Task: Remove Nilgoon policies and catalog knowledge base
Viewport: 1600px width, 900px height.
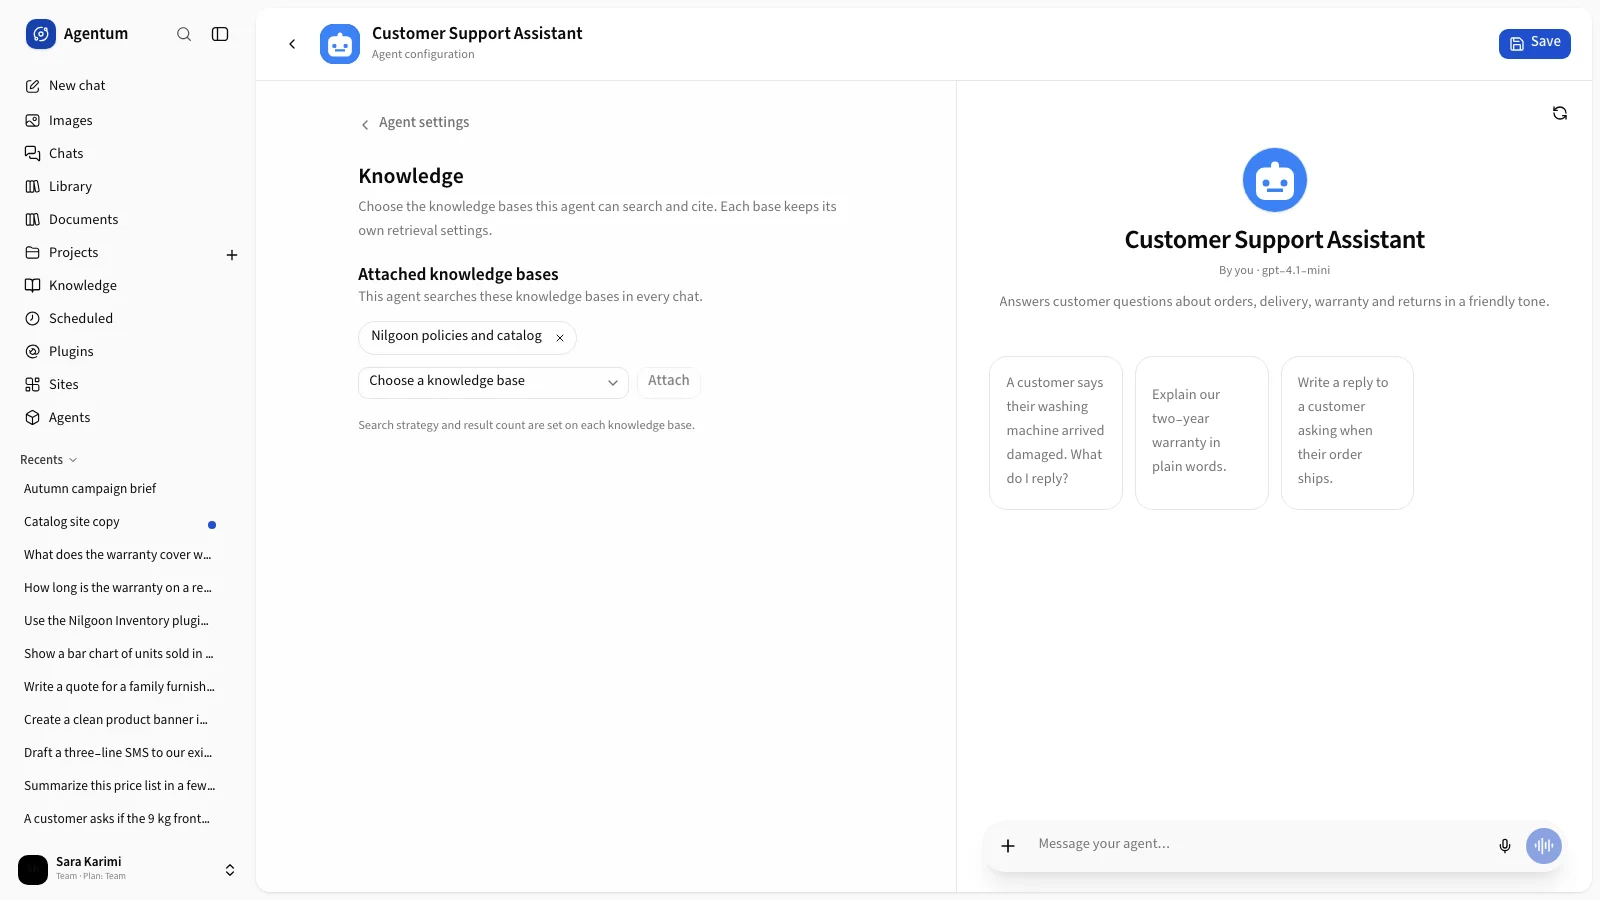Action: (x=560, y=338)
